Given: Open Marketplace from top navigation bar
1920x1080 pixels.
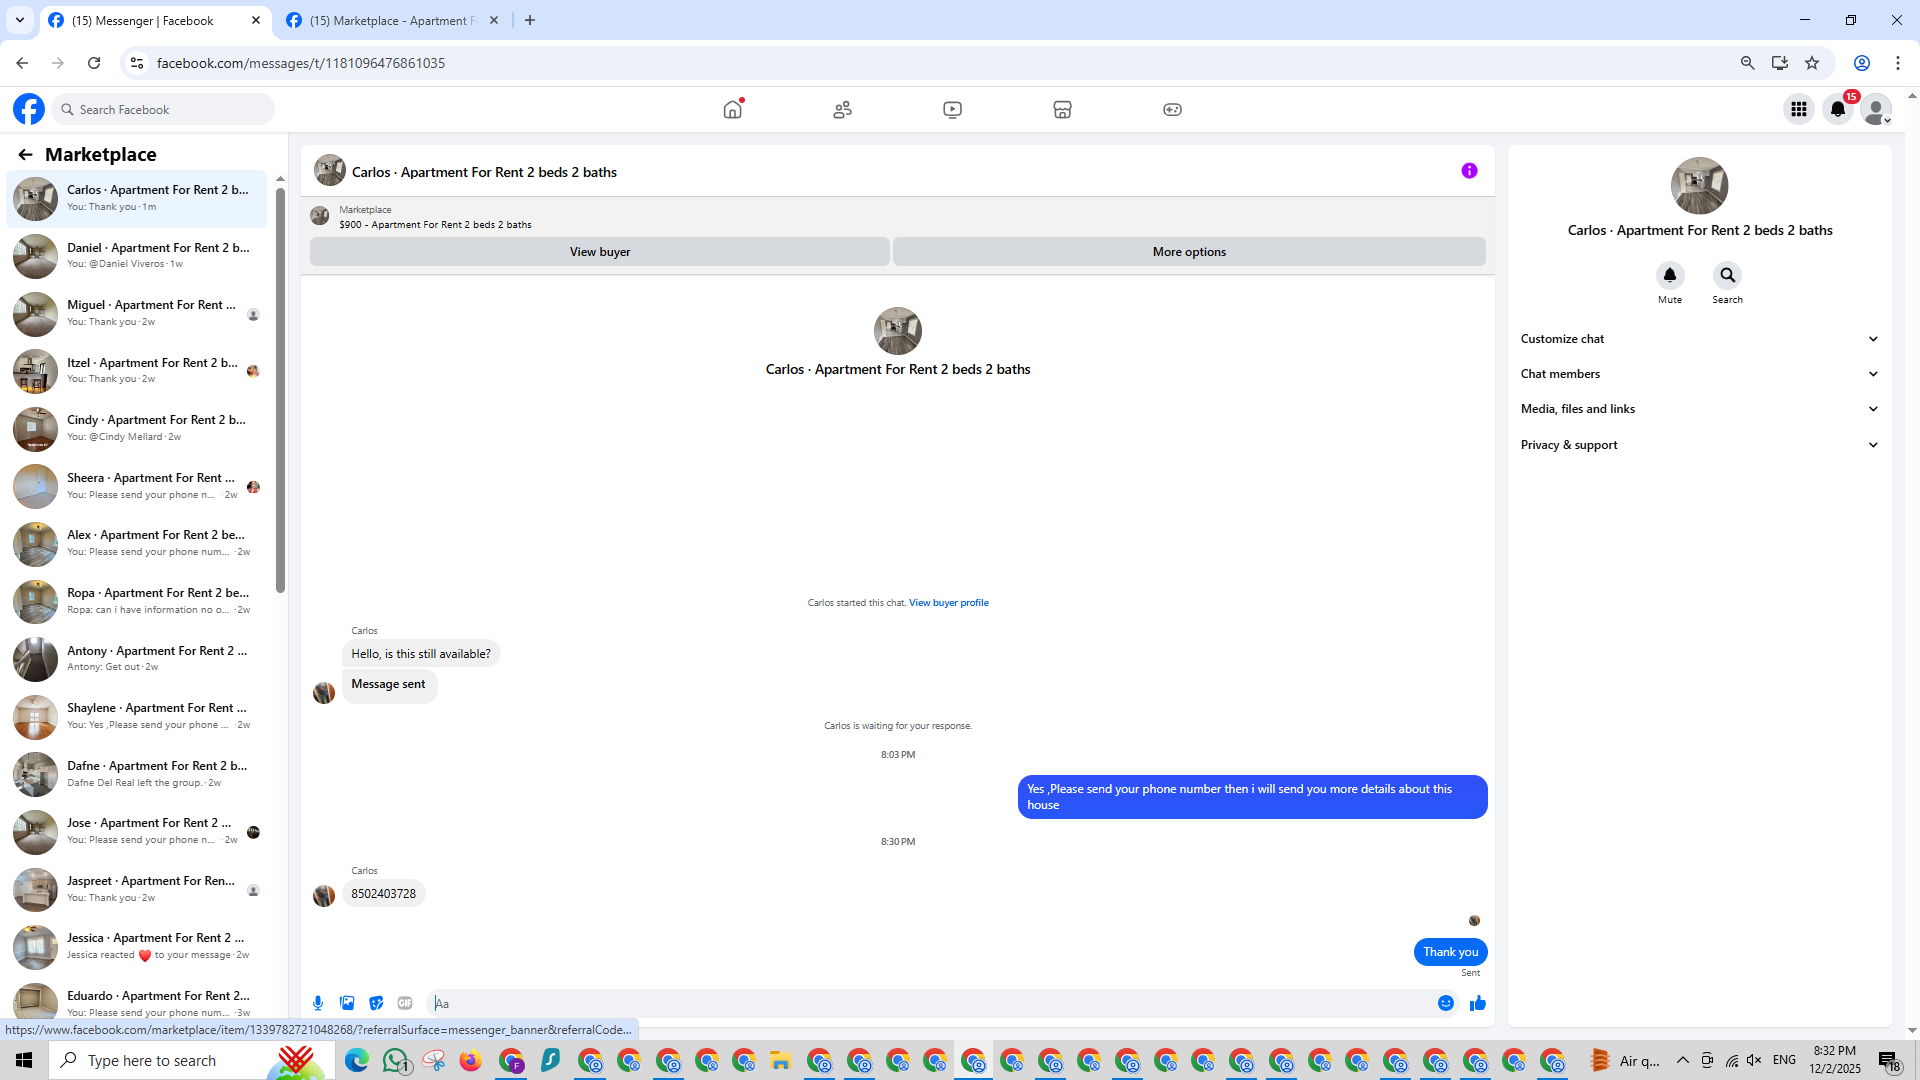Looking at the screenshot, I should (x=1062, y=110).
